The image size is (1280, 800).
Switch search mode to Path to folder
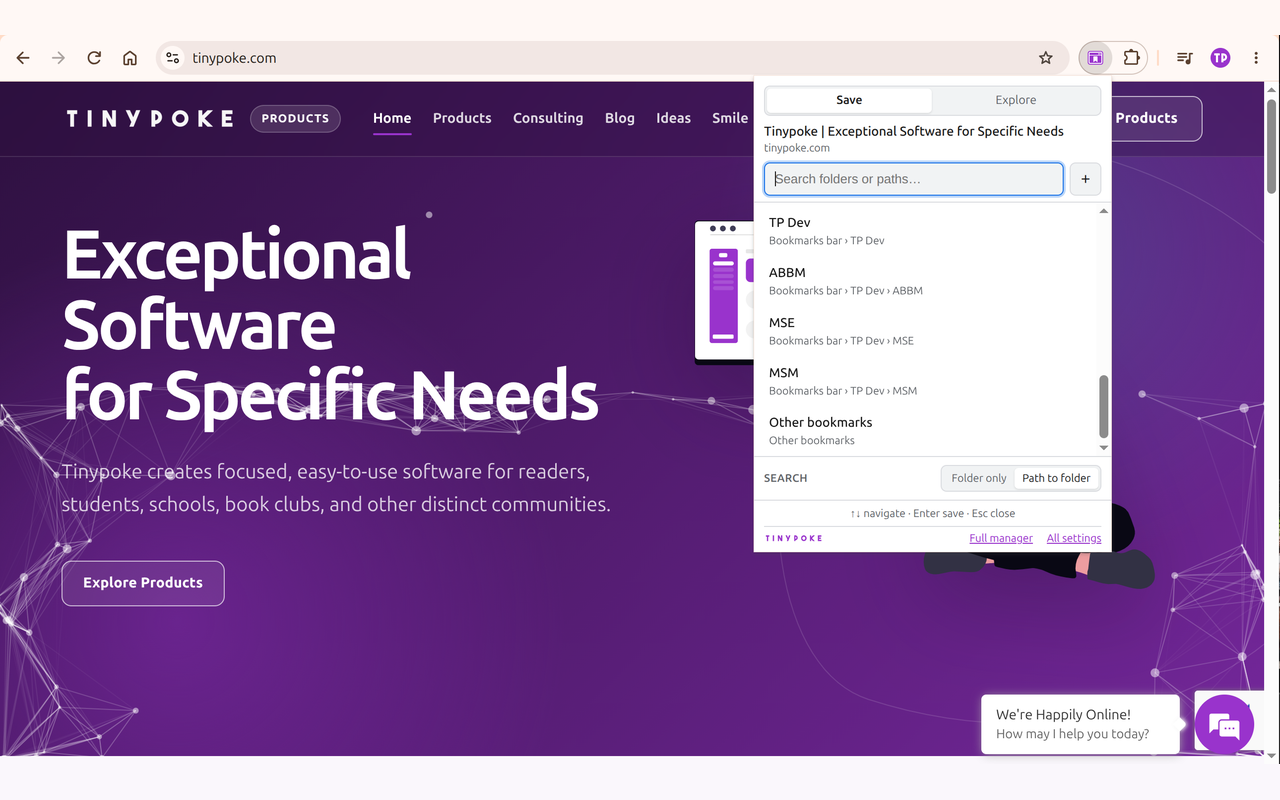1056,478
